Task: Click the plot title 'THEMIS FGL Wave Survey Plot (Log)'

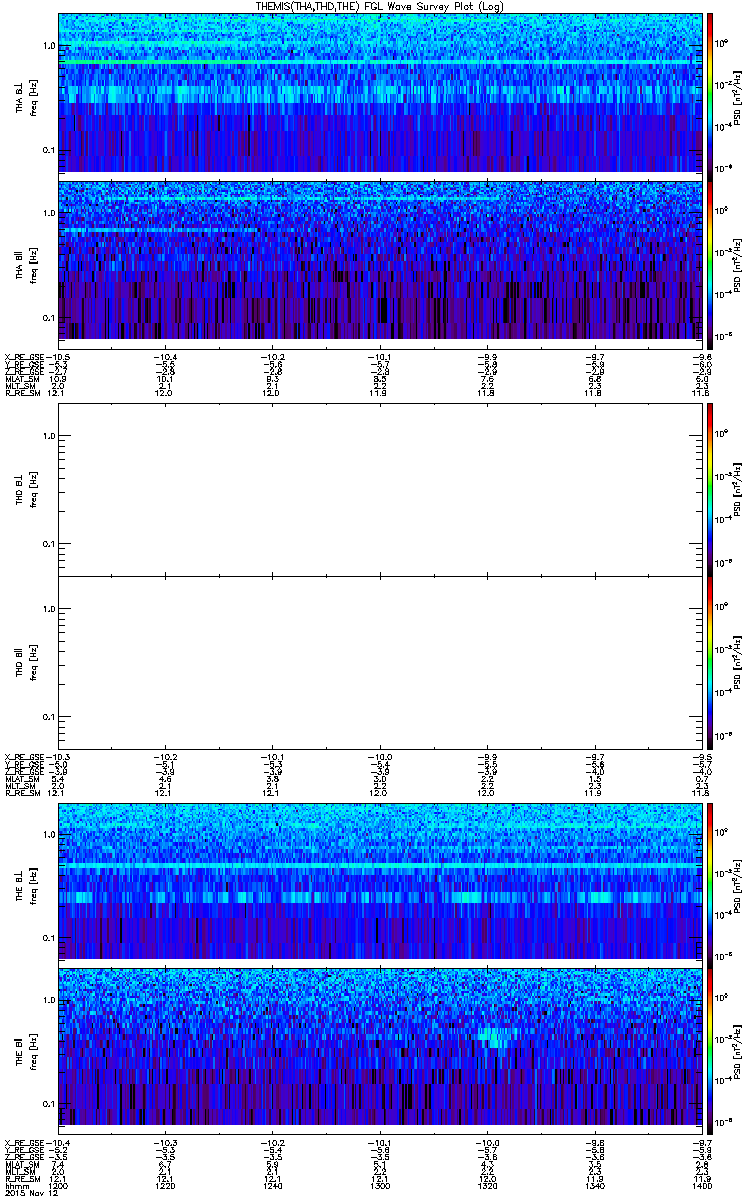Action: (x=380, y=6)
